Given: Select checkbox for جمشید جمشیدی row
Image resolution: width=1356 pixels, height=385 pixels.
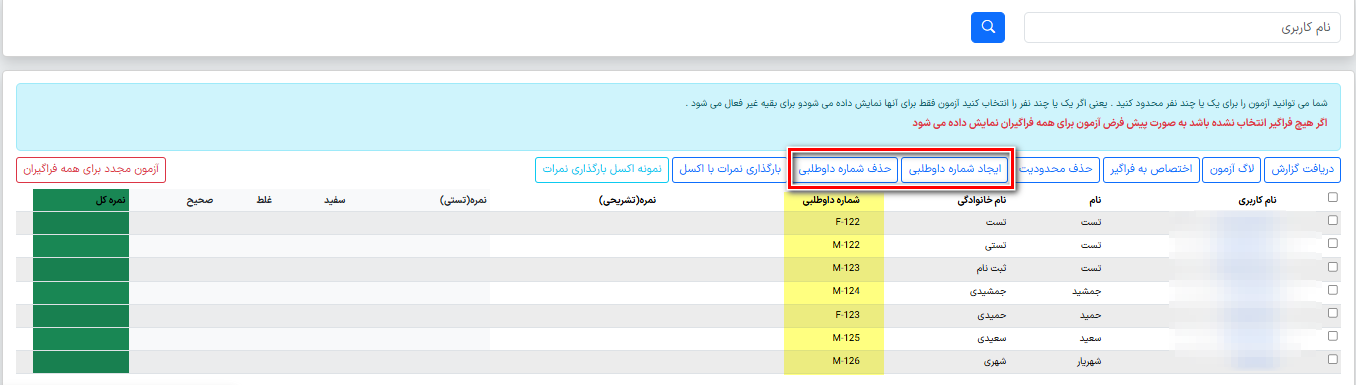Looking at the screenshot, I should pyautogui.click(x=1332, y=290).
